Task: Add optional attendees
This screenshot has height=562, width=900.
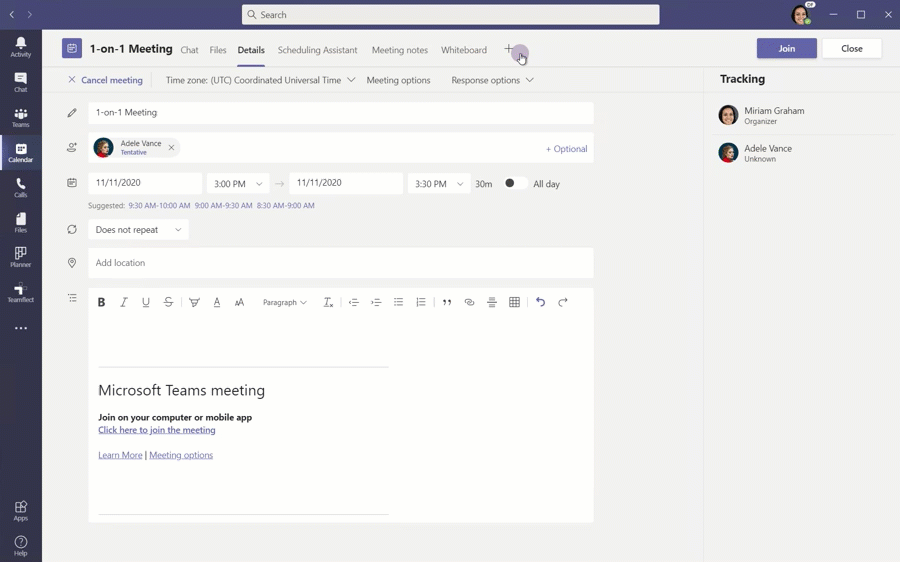Action: [567, 149]
